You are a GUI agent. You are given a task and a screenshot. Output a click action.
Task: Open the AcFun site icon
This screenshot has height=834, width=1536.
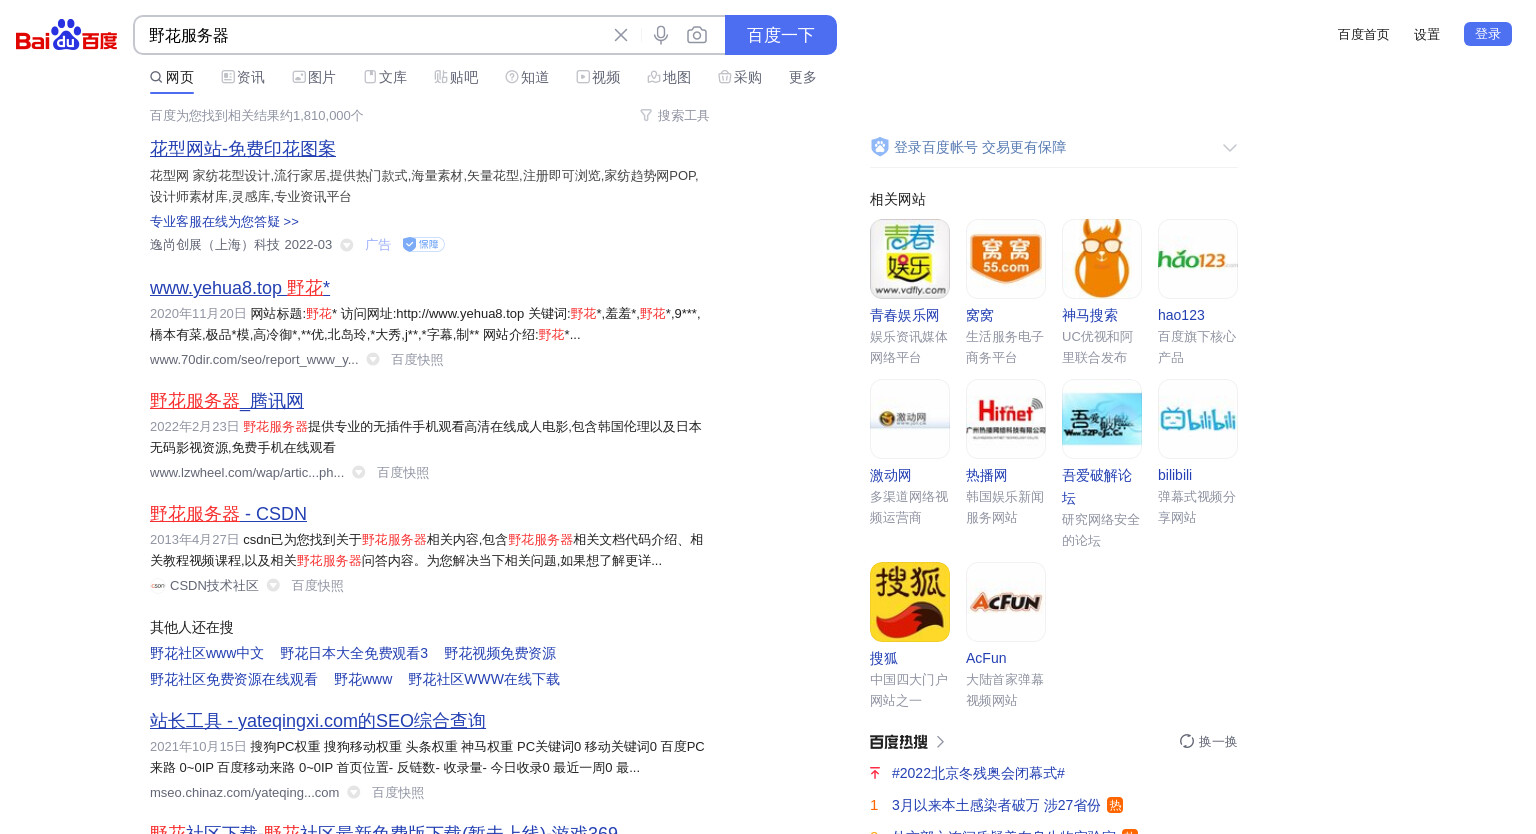tap(1006, 602)
